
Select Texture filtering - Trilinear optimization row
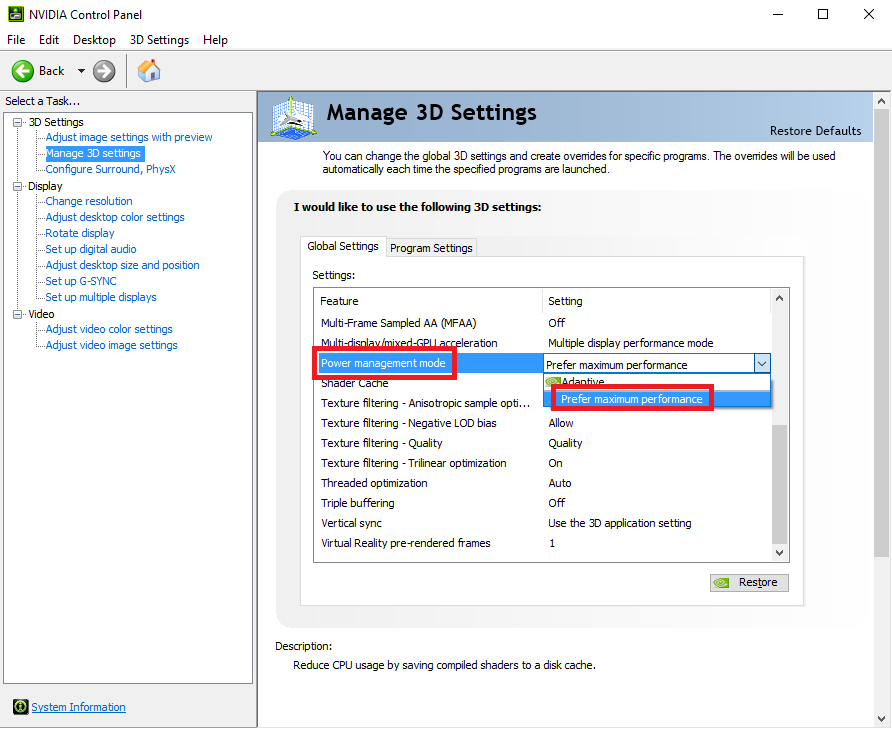(543, 463)
